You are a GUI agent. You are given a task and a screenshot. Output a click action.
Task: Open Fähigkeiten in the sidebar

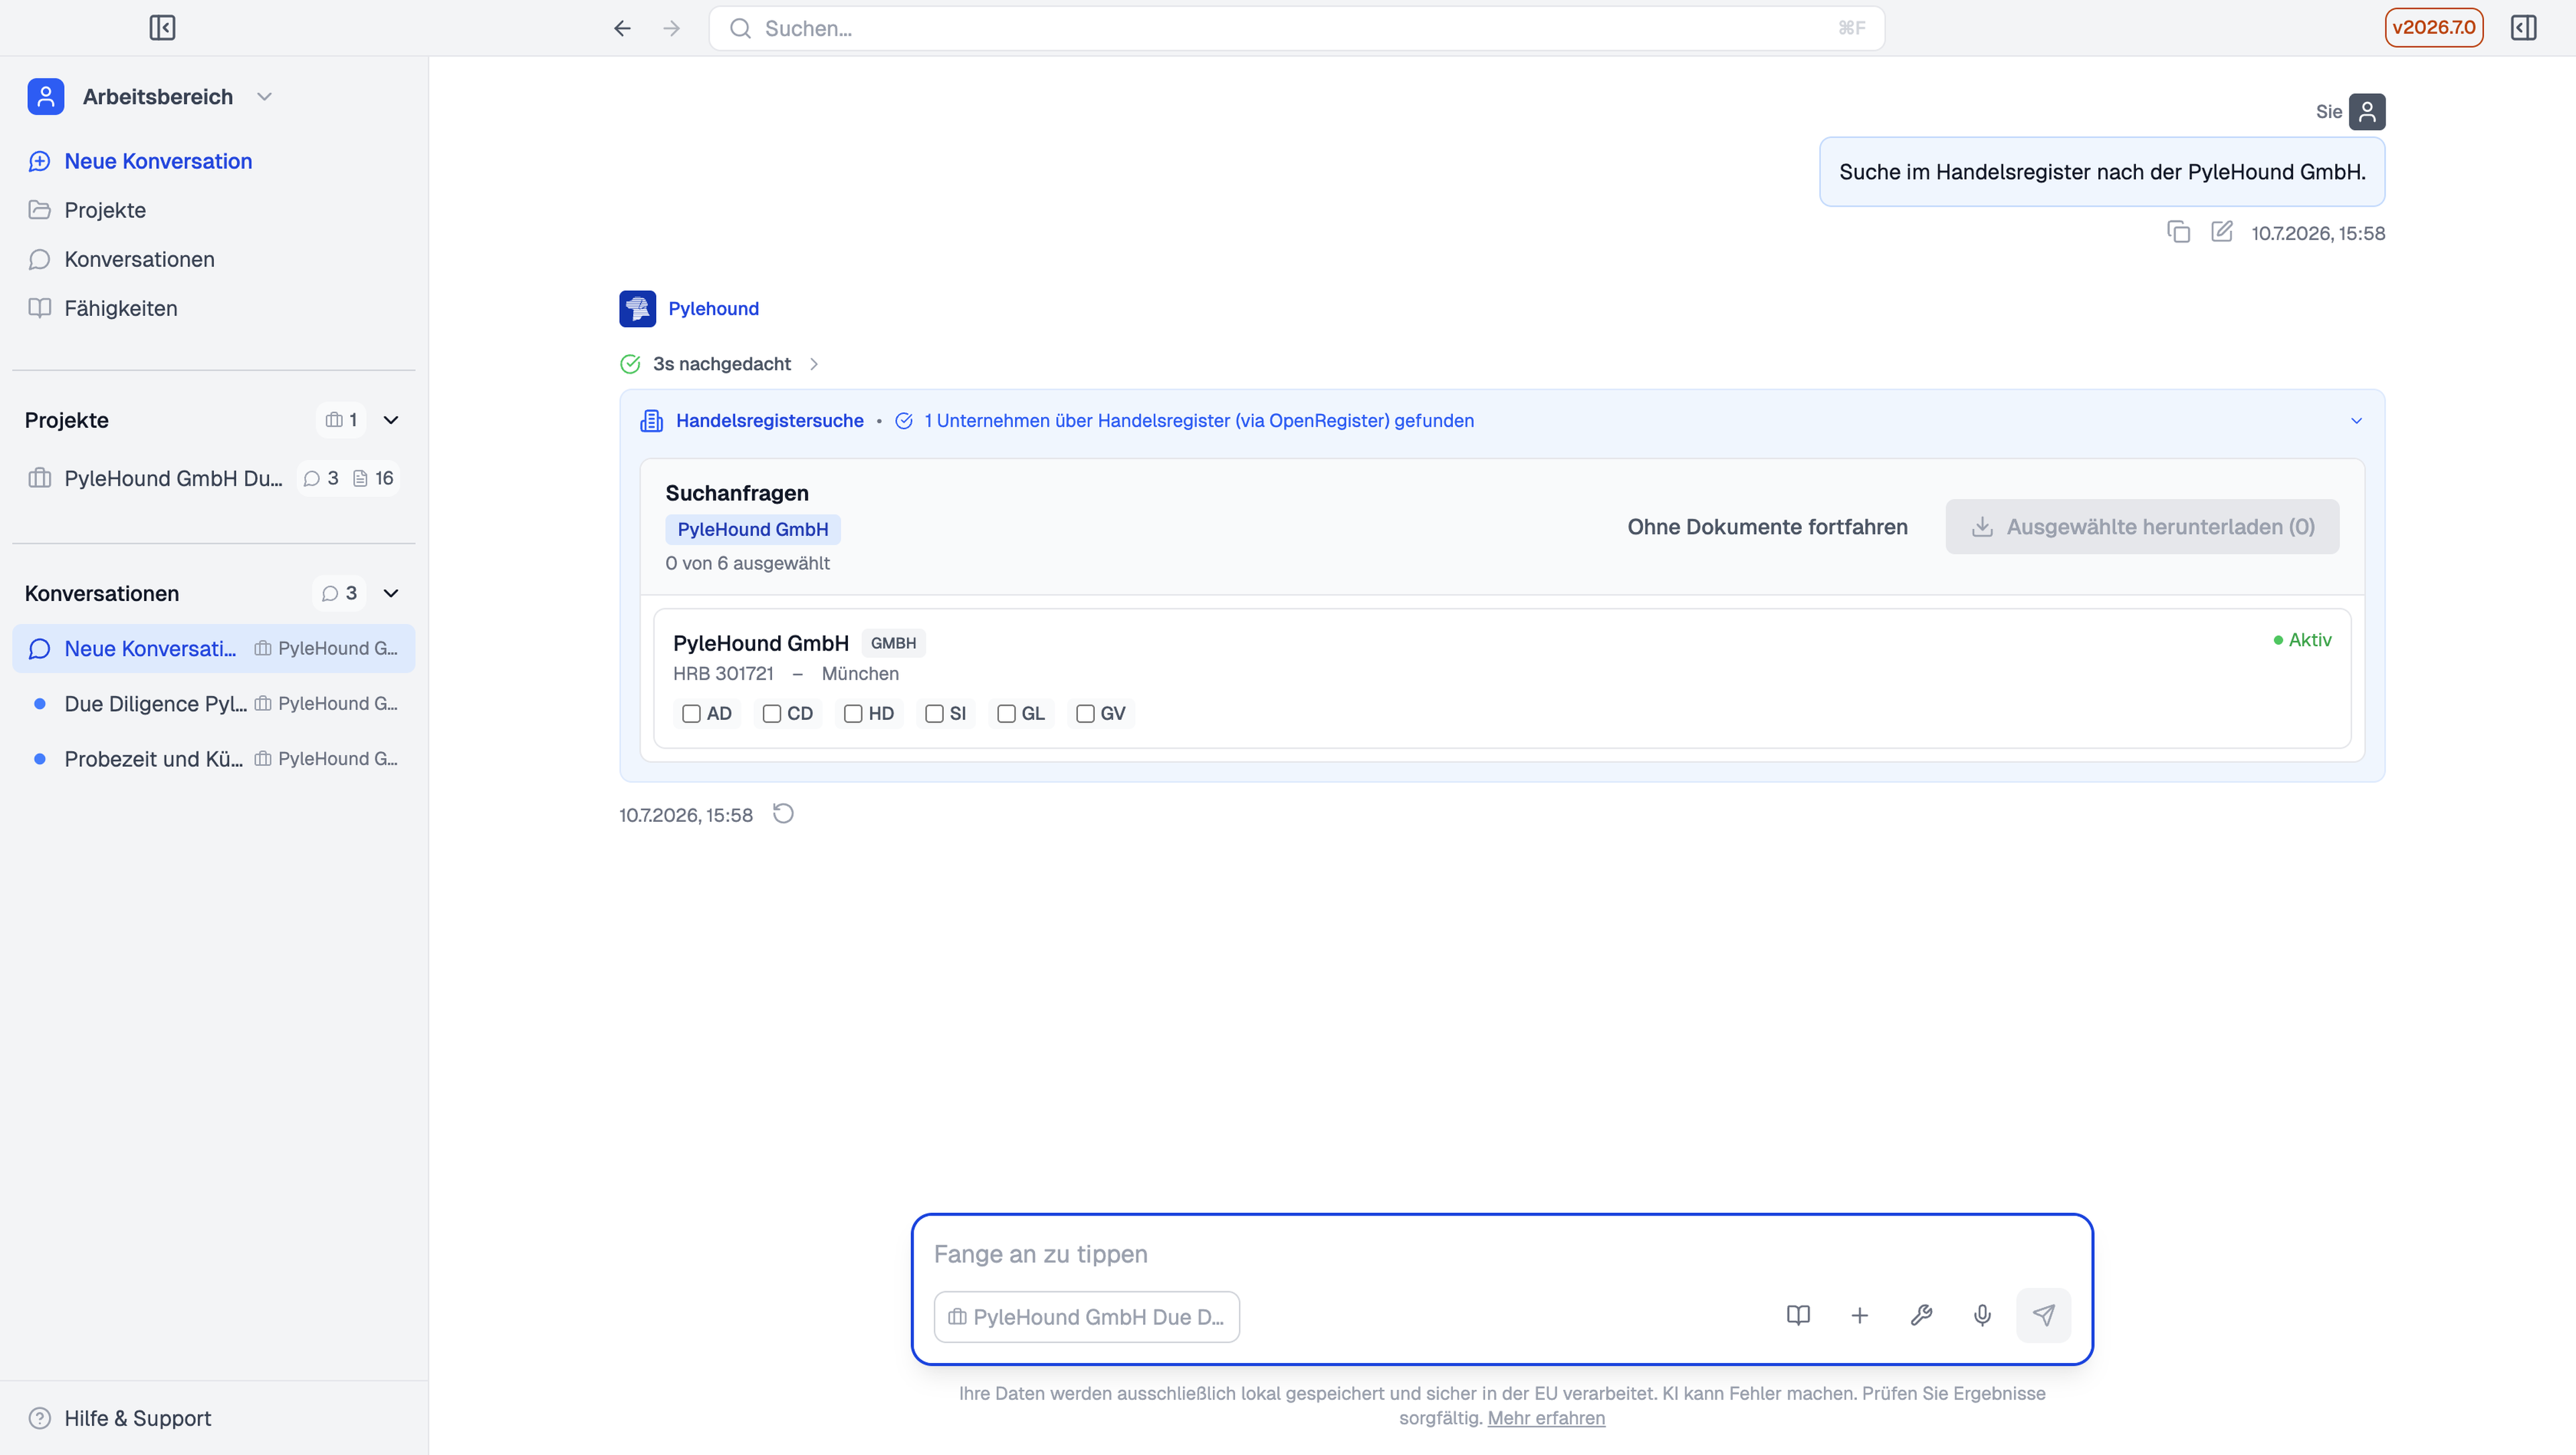tap(121, 308)
